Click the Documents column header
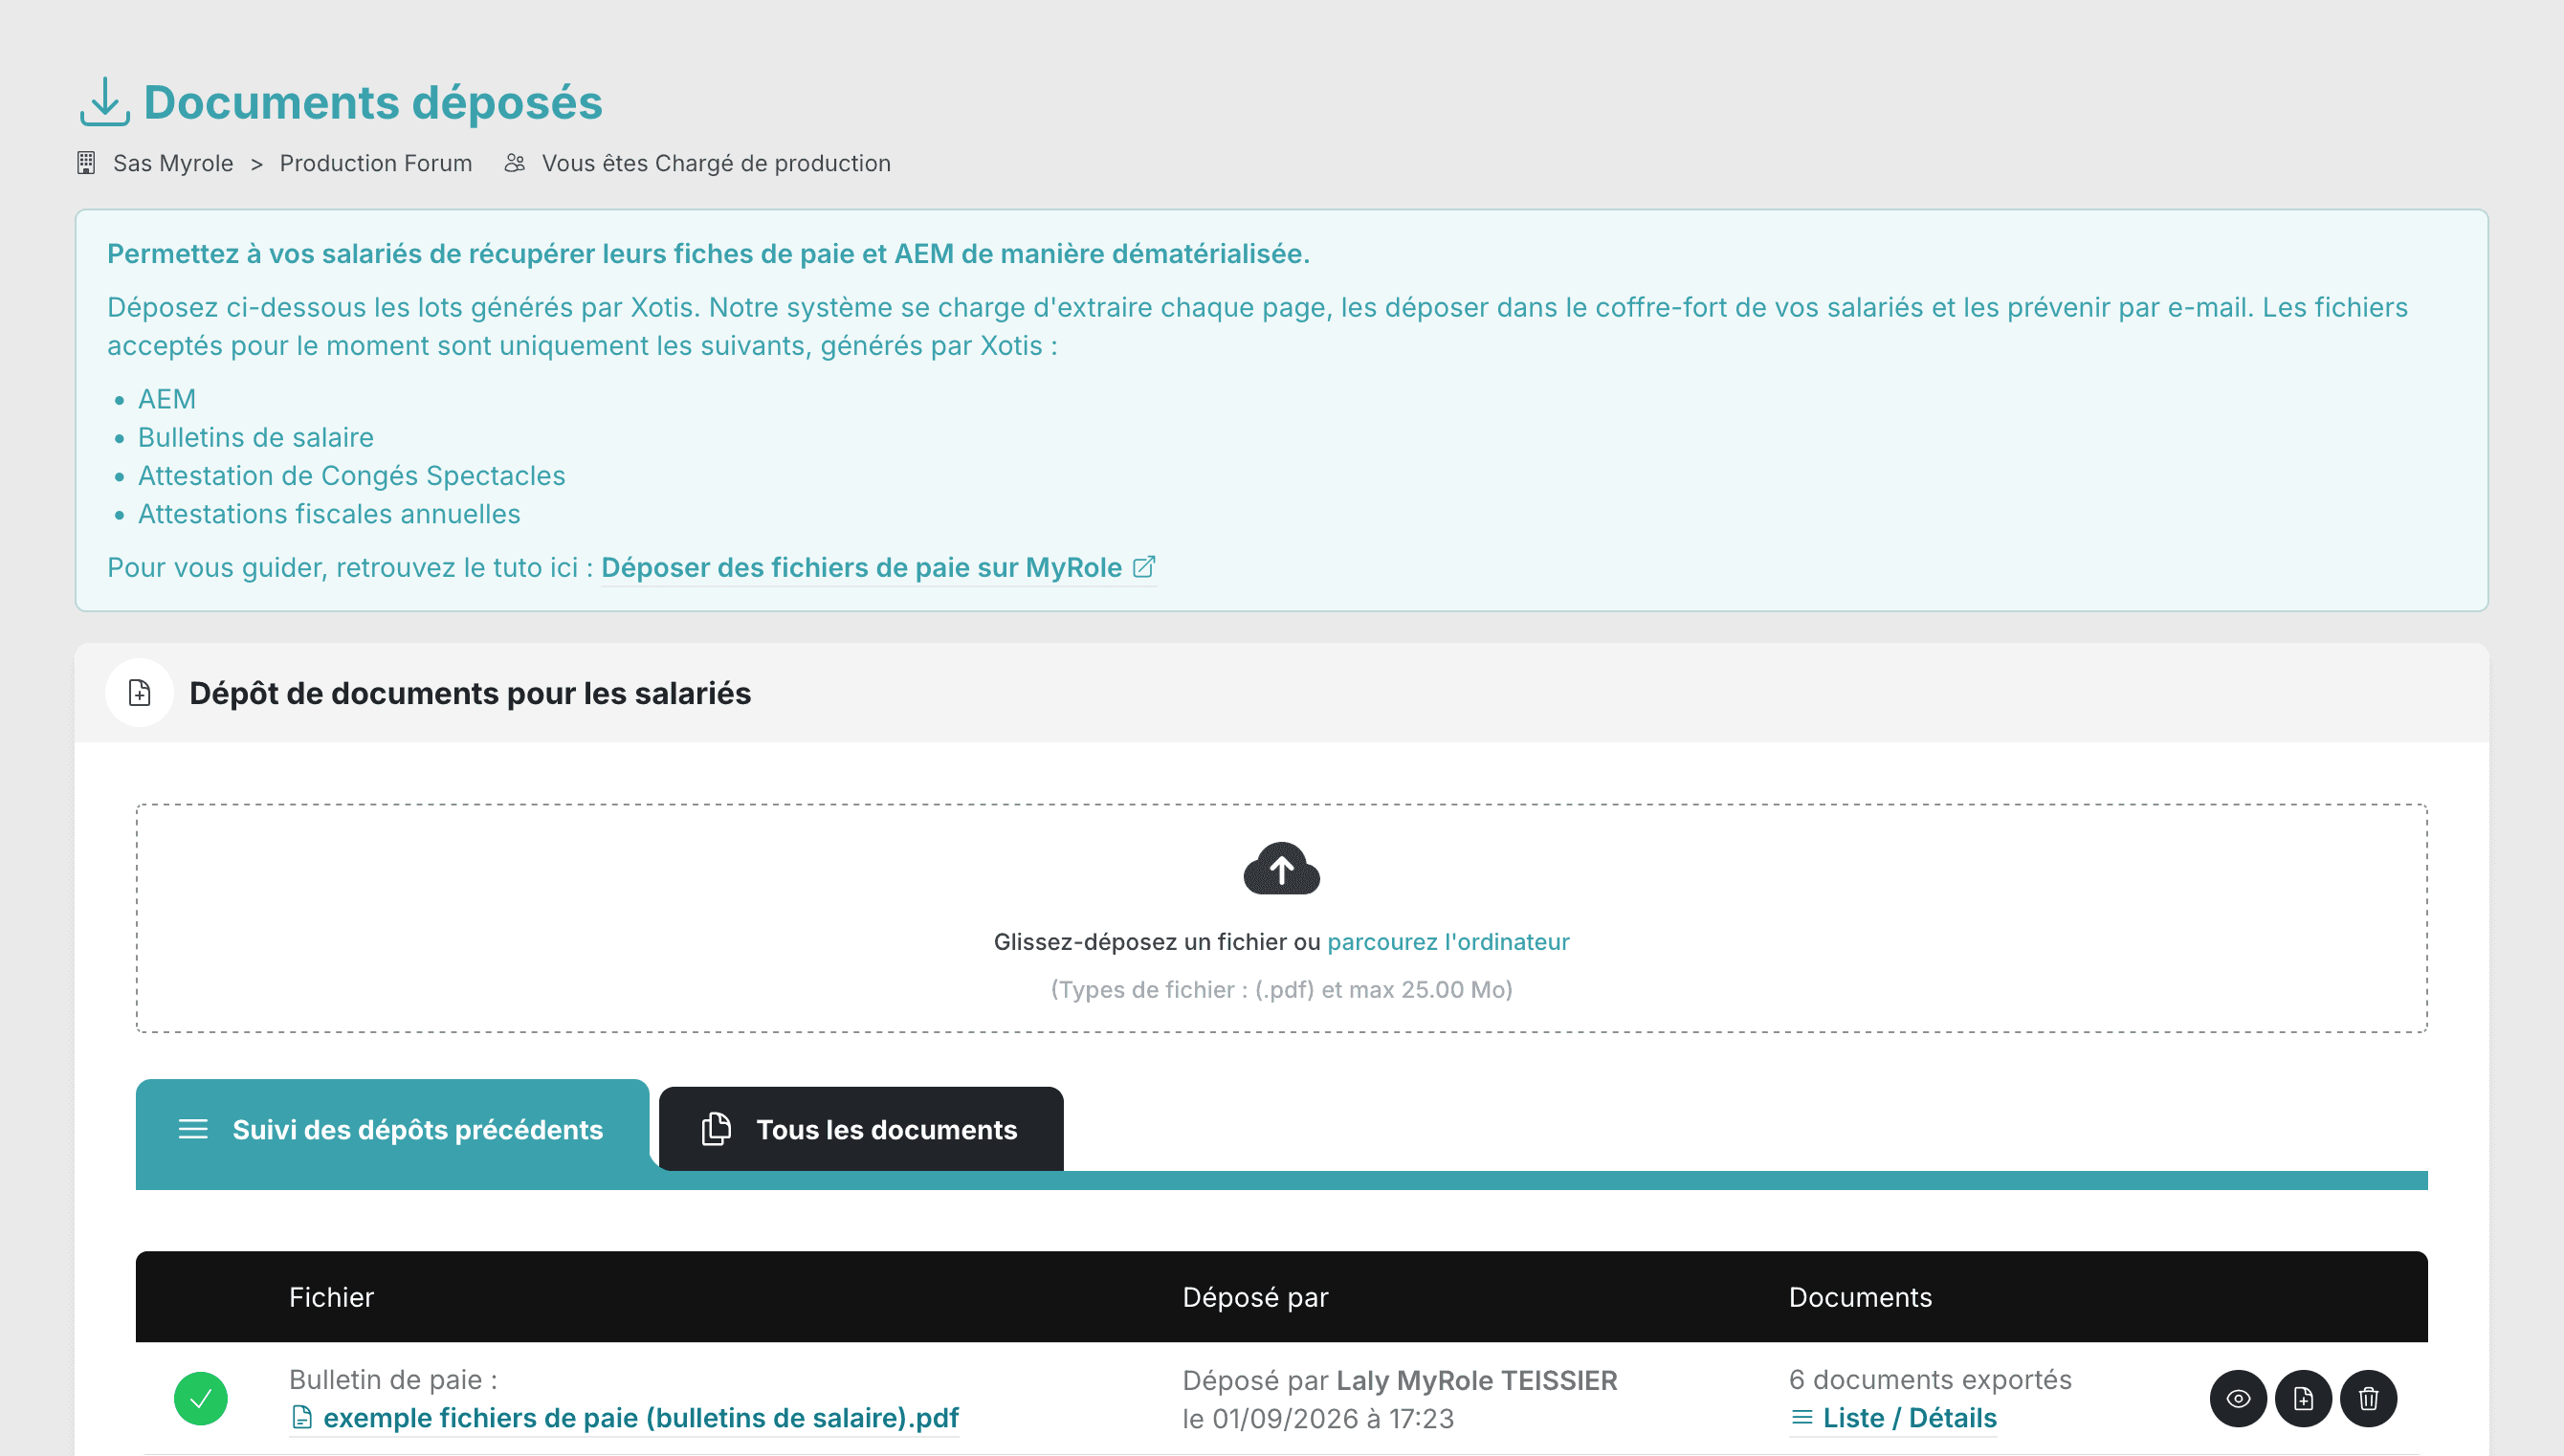 click(1860, 1297)
